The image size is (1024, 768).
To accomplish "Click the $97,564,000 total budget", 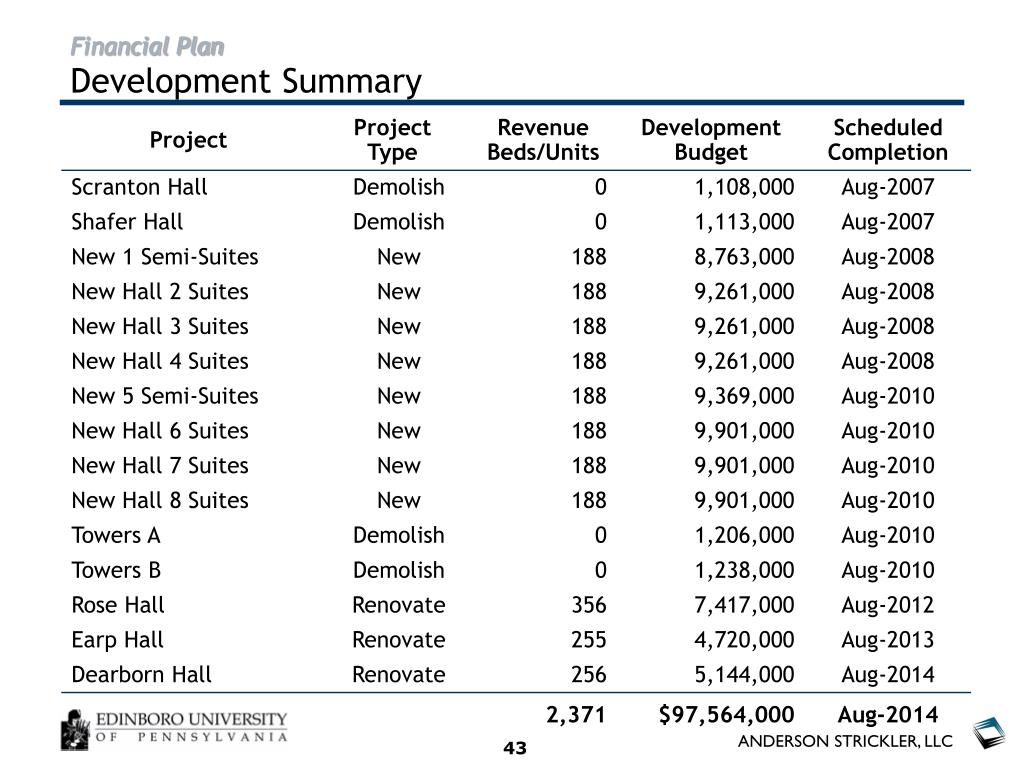I will click(726, 714).
